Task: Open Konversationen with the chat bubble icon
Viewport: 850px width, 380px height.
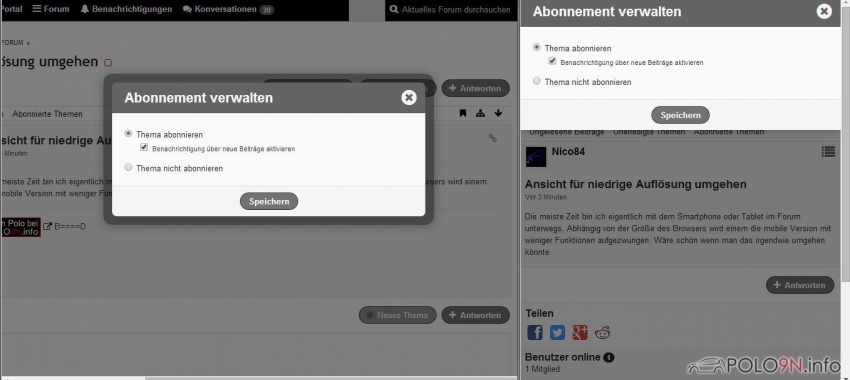Action: 220,9
